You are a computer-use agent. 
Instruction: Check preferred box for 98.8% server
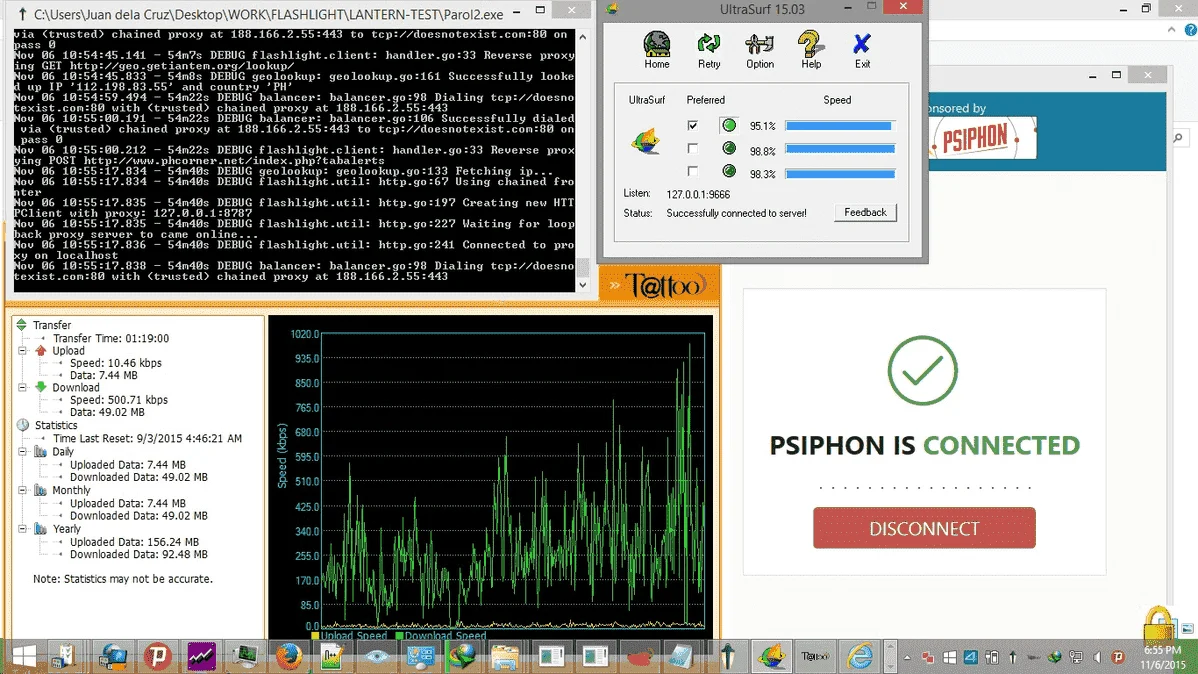point(692,148)
